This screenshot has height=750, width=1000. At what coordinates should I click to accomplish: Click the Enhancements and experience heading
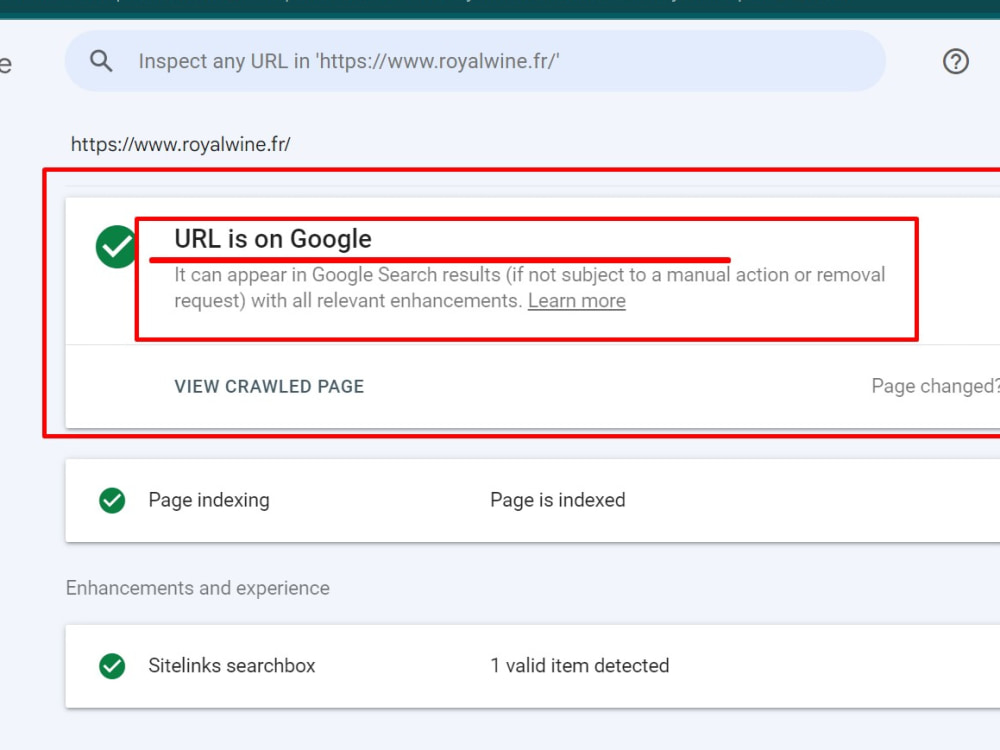tap(198, 587)
